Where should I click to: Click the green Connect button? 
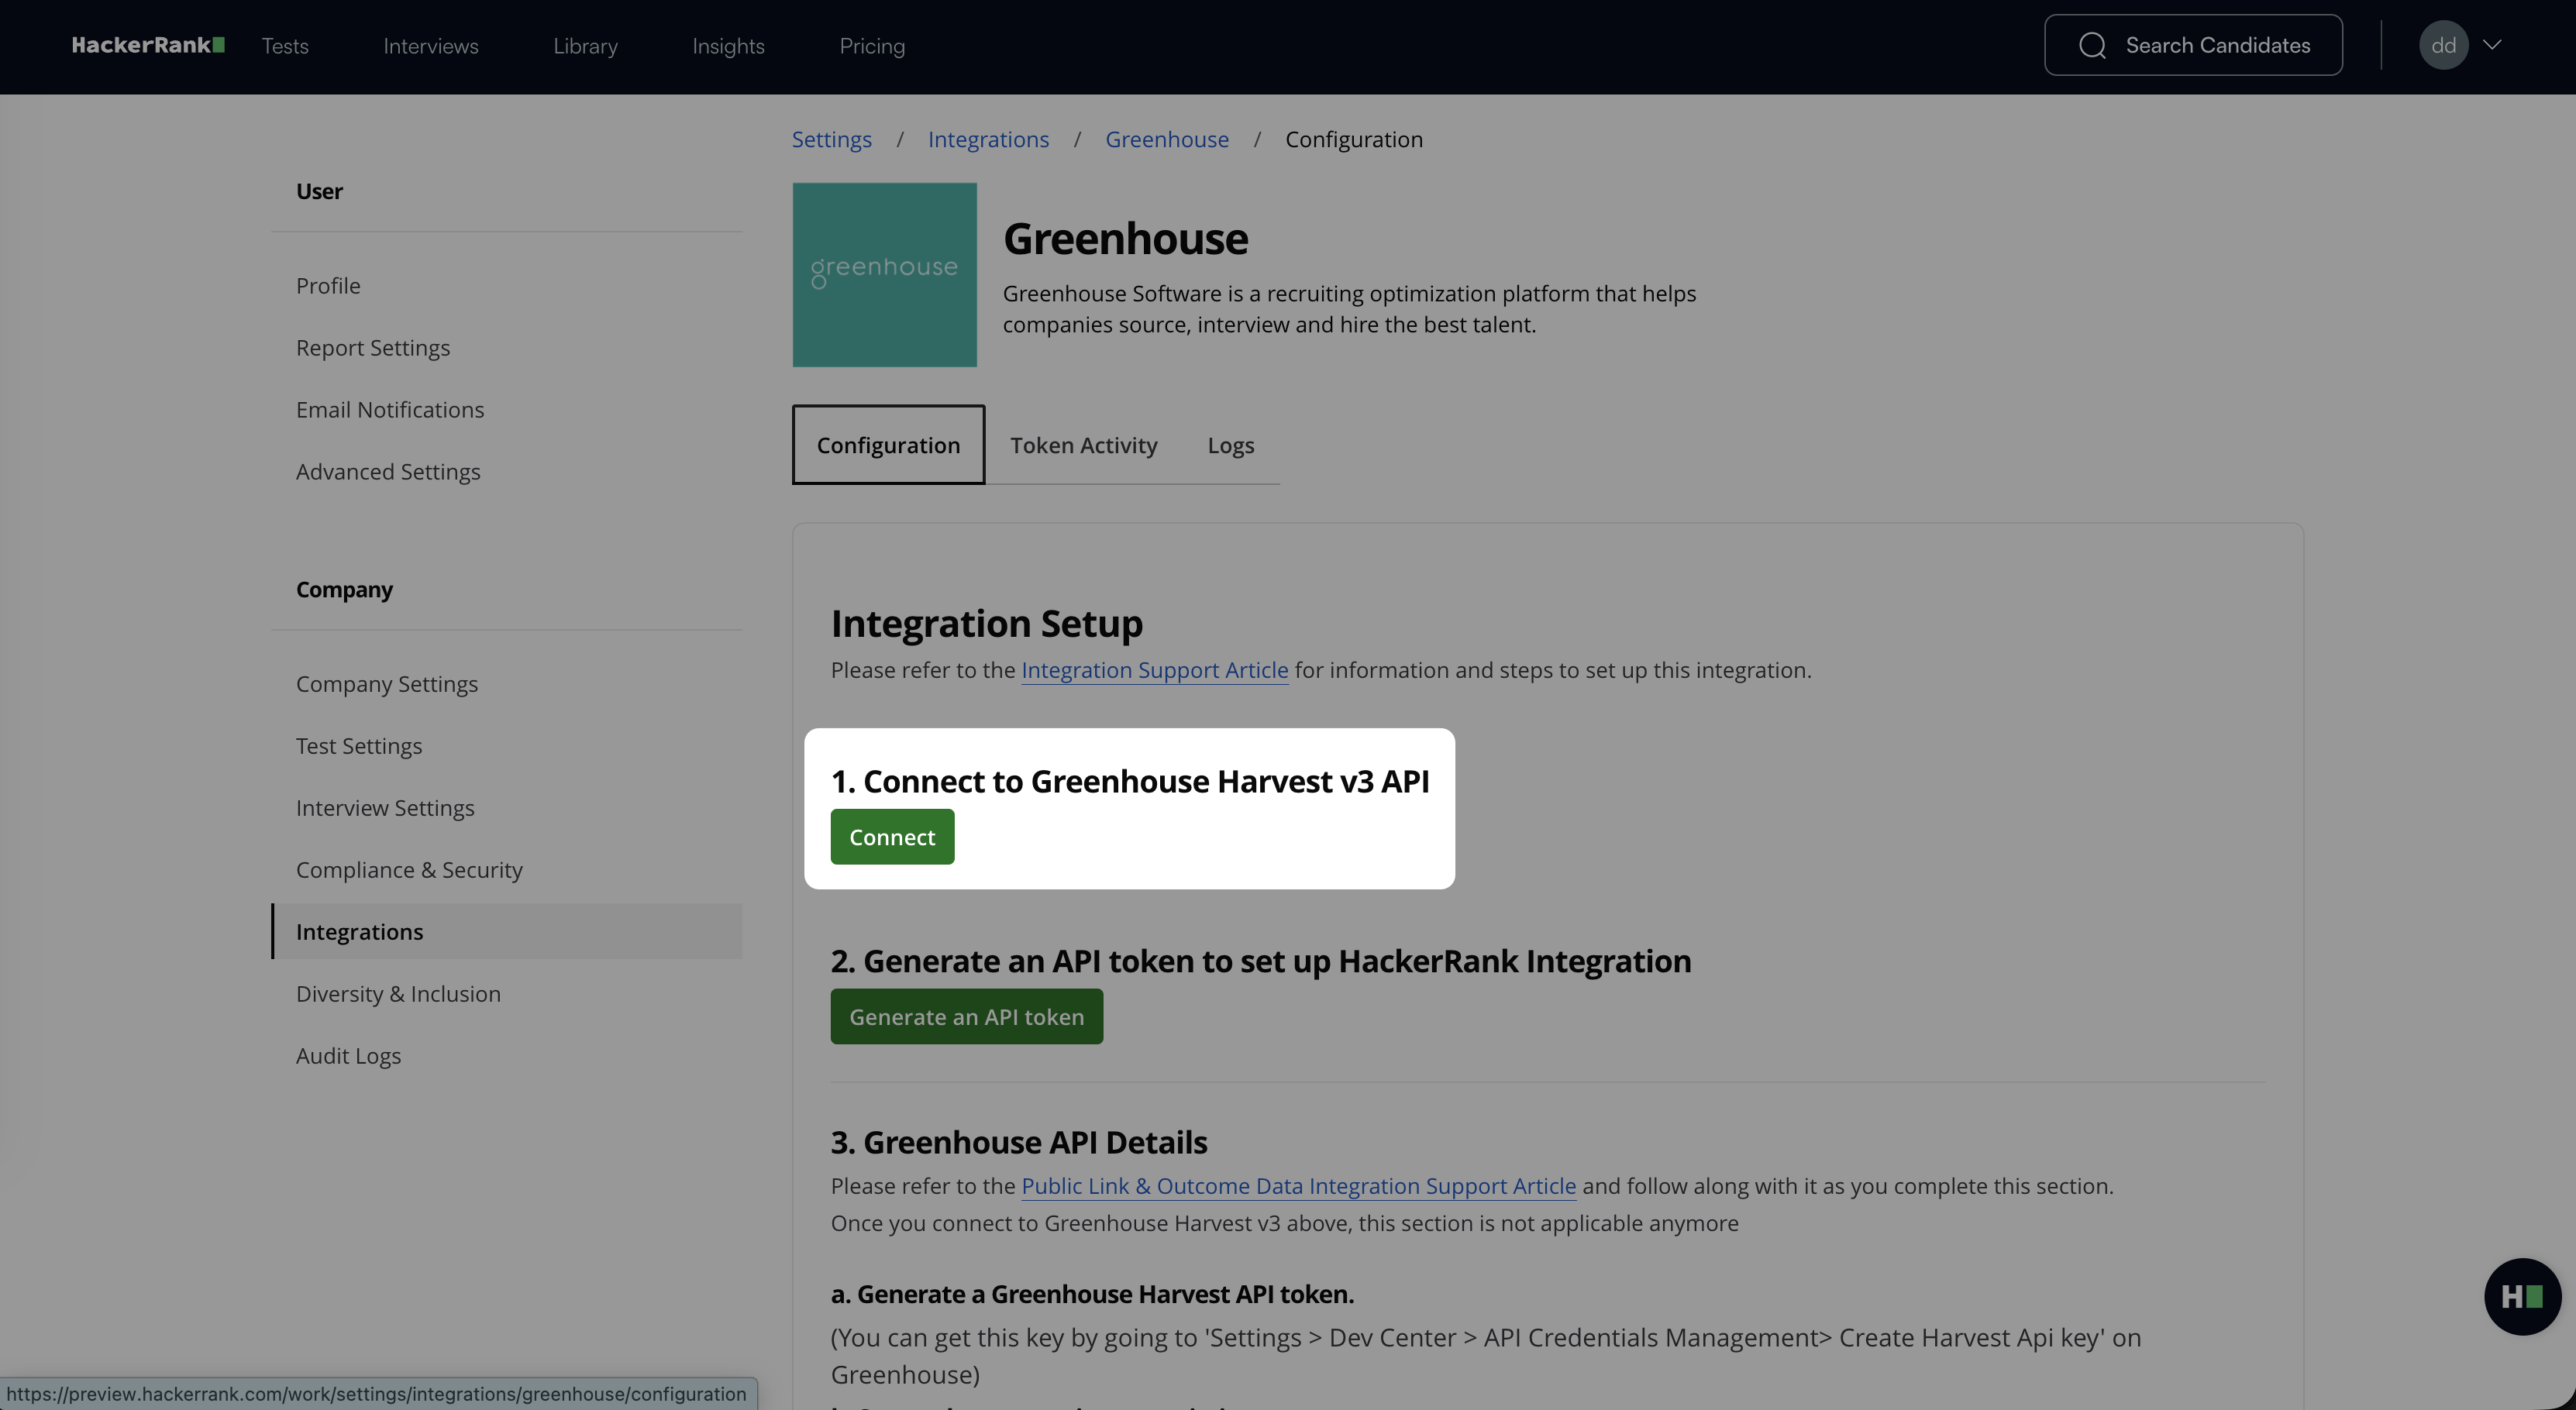(x=892, y=837)
